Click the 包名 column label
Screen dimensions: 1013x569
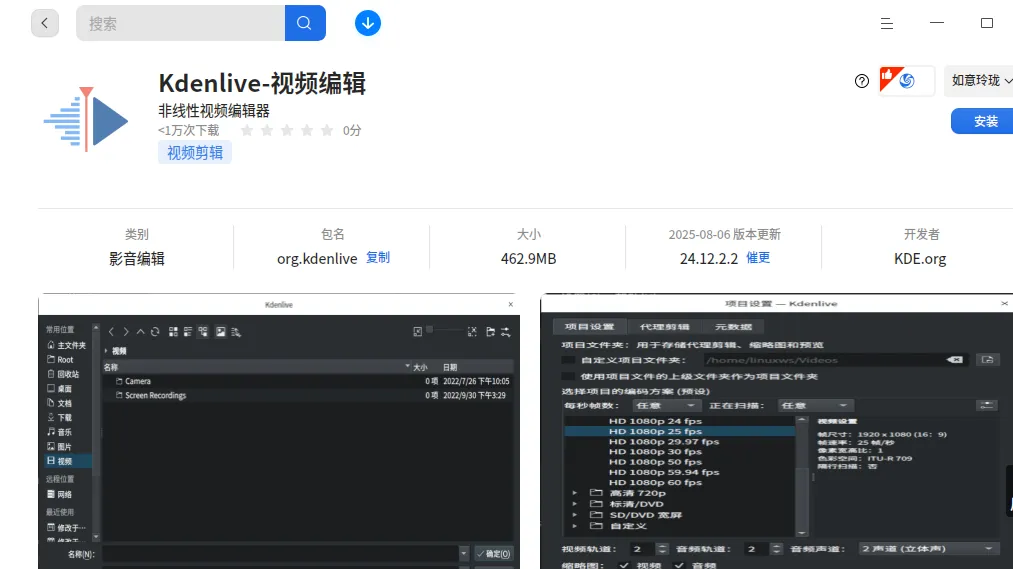pyautogui.click(x=333, y=234)
